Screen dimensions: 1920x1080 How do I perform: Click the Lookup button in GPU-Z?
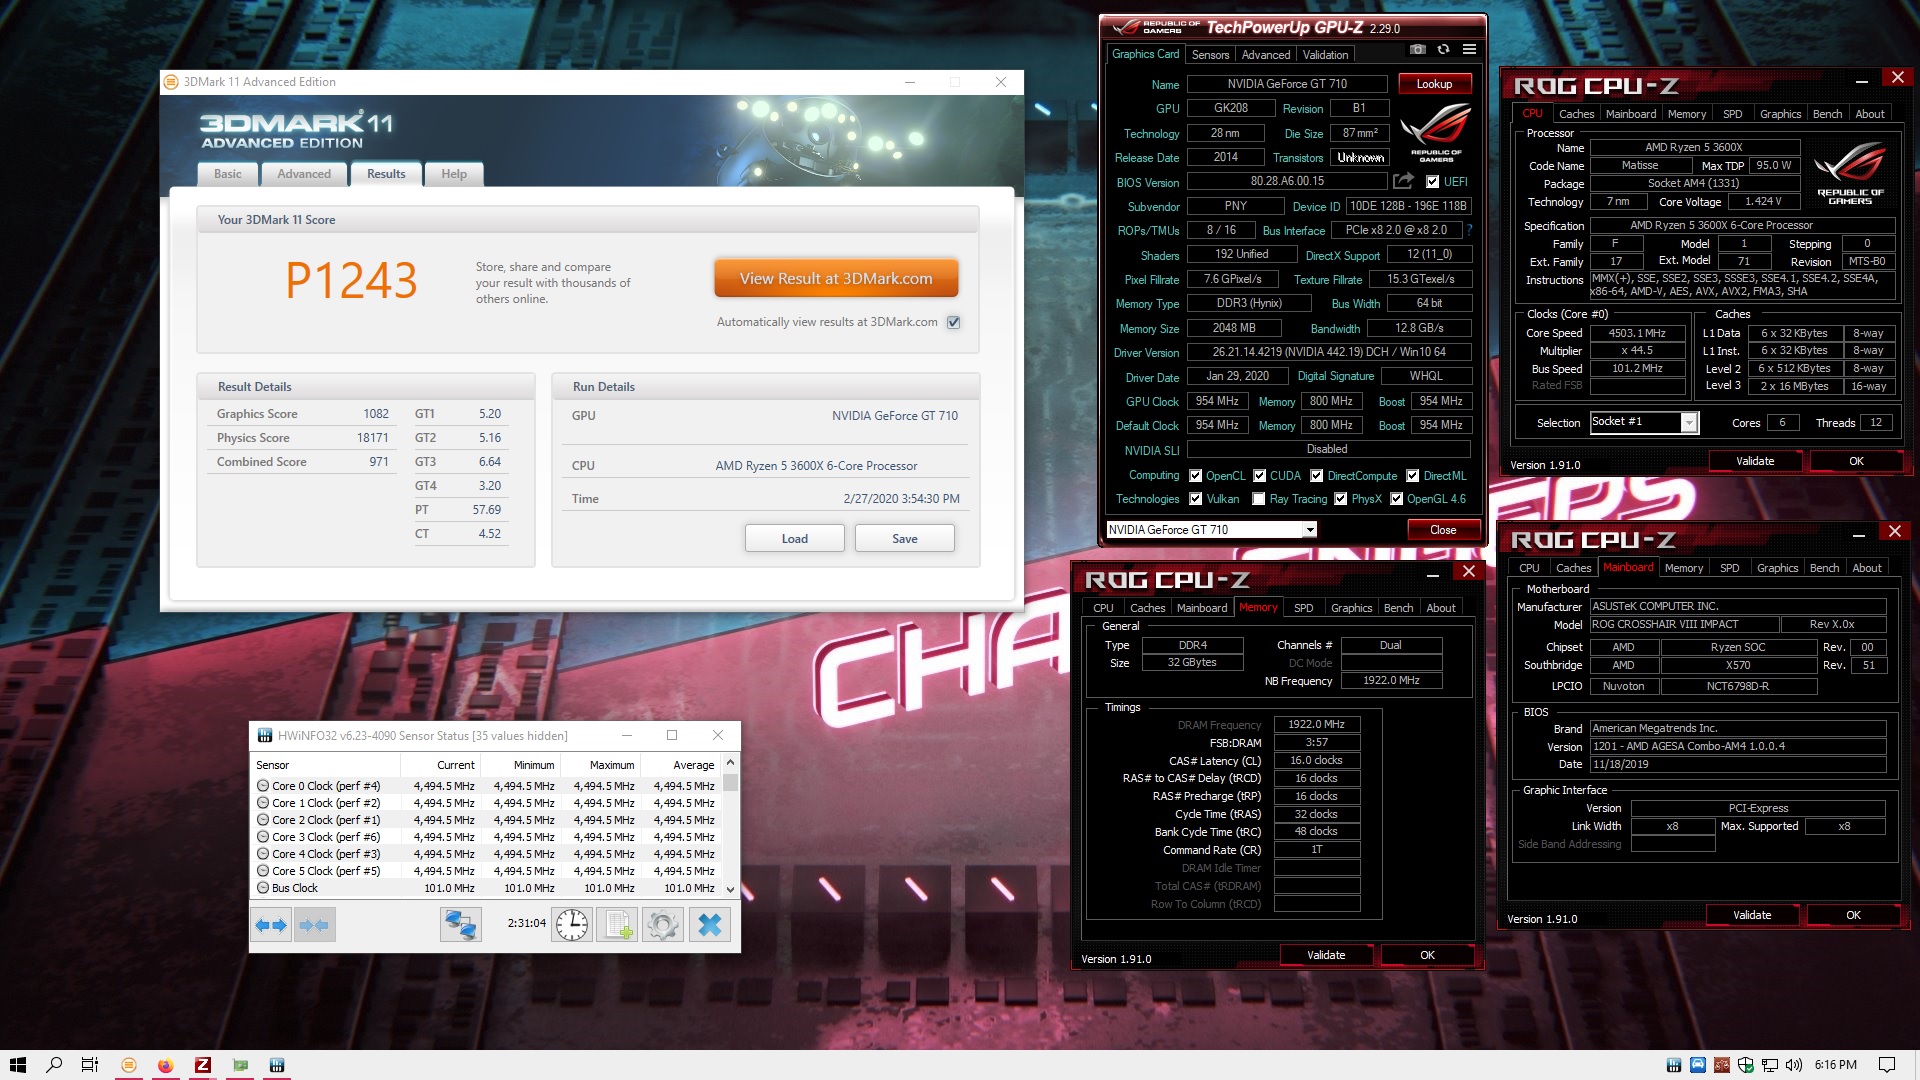[1434, 84]
